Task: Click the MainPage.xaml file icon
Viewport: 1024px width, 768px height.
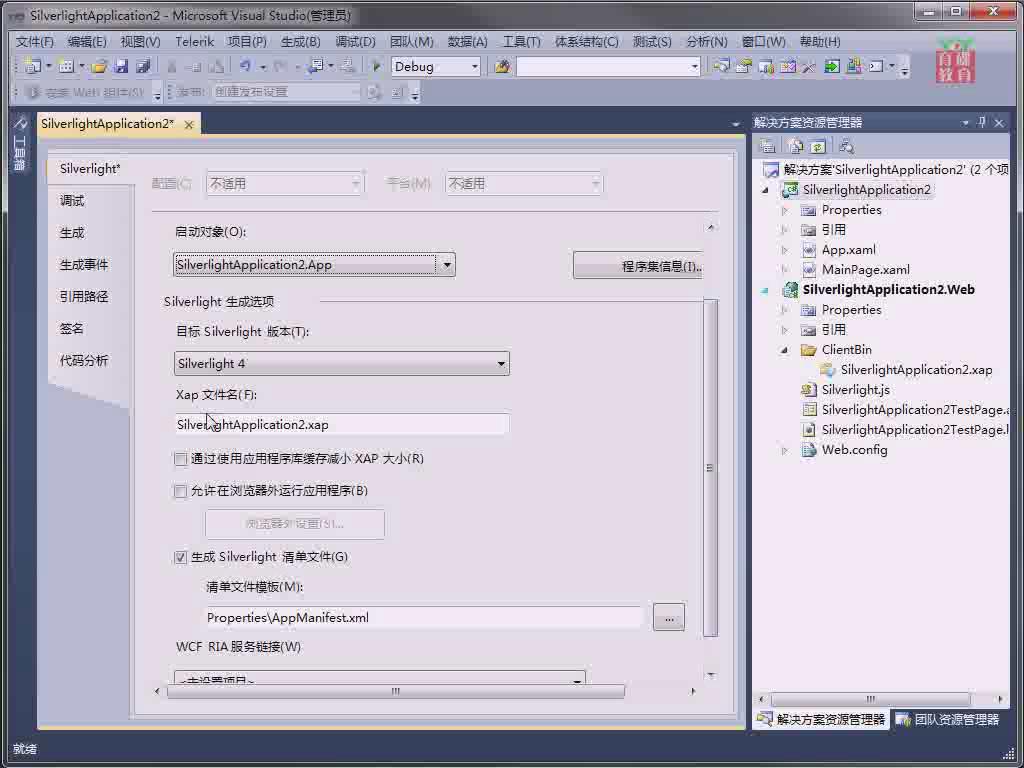Action: click(808, 270)
